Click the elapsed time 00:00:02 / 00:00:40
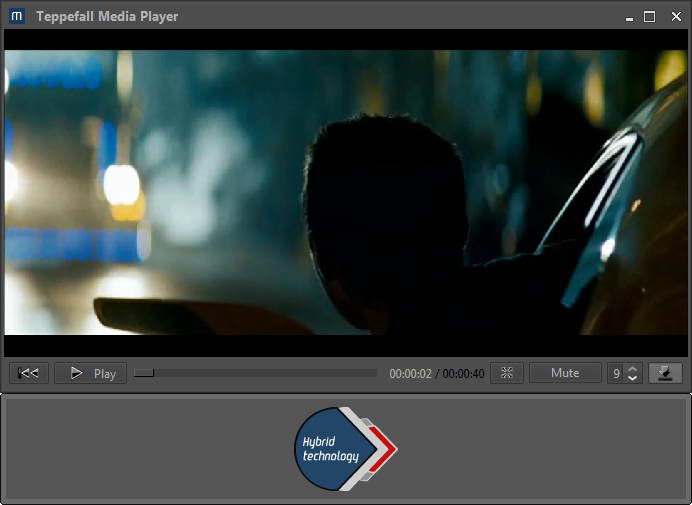The image size is (692, 505). (x=436, y=373)
